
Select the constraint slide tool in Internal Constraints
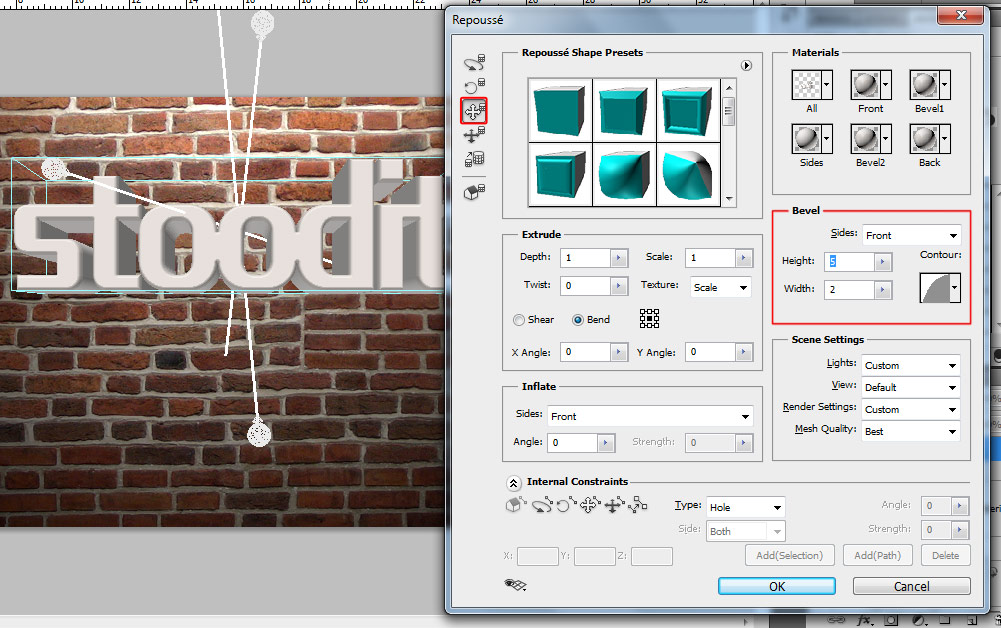click(613, 505)
